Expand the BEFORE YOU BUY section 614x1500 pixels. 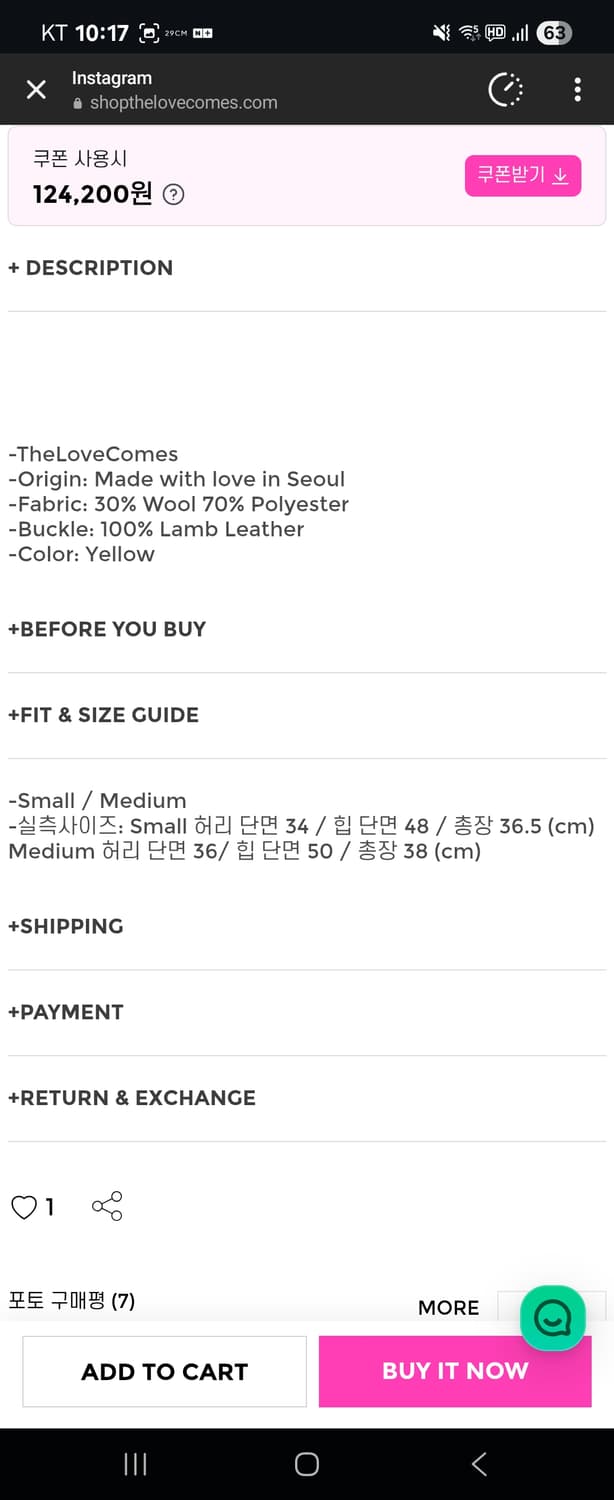point(107,629)
